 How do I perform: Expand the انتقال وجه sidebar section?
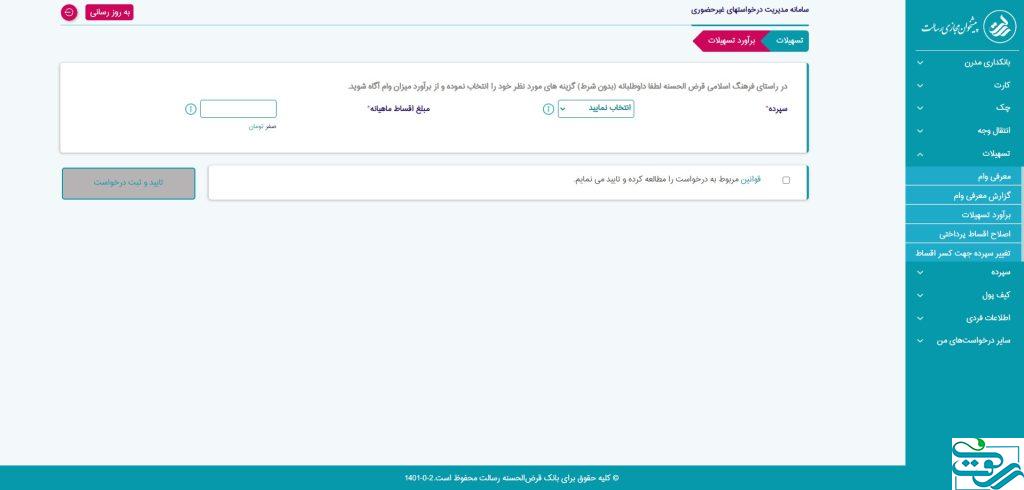click(x=964, y=131)
